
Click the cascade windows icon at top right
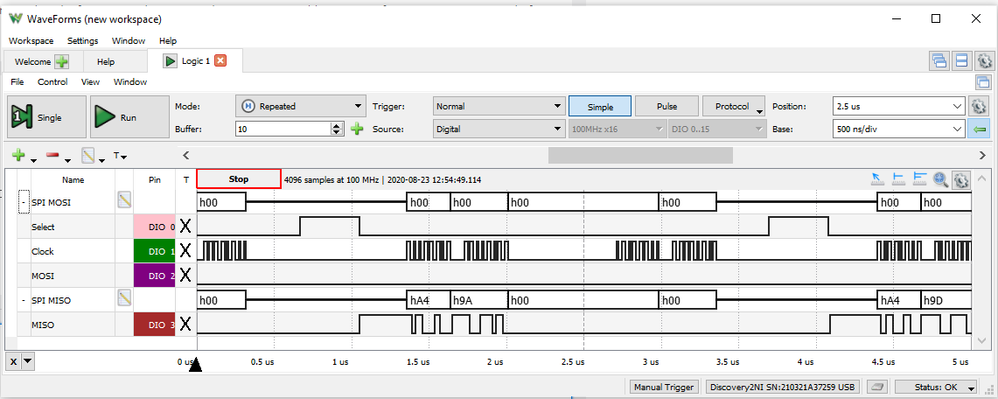[x=939, y=61]
